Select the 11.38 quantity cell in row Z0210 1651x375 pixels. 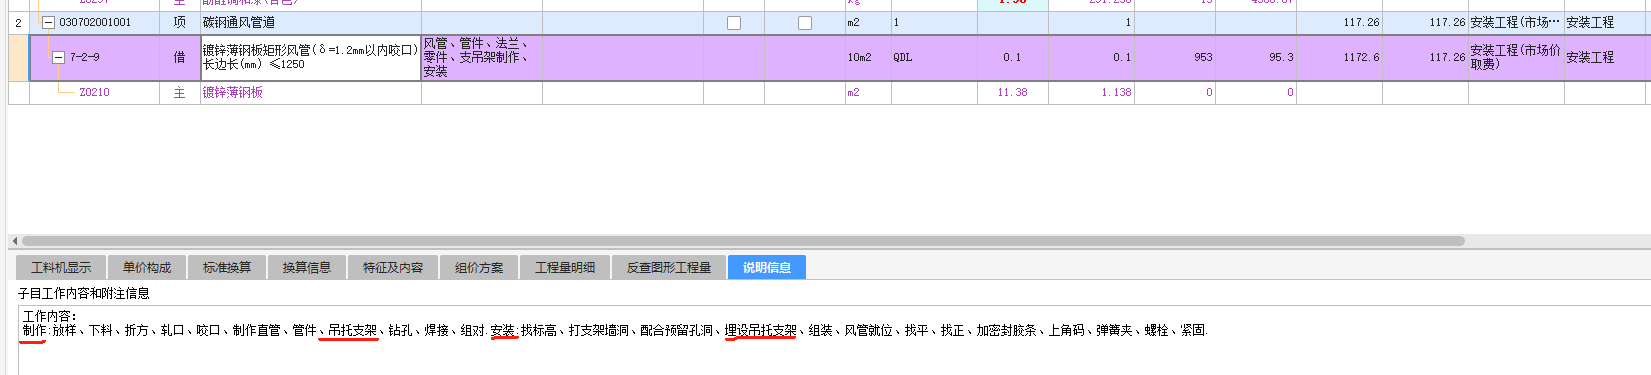pos(1012,92)
